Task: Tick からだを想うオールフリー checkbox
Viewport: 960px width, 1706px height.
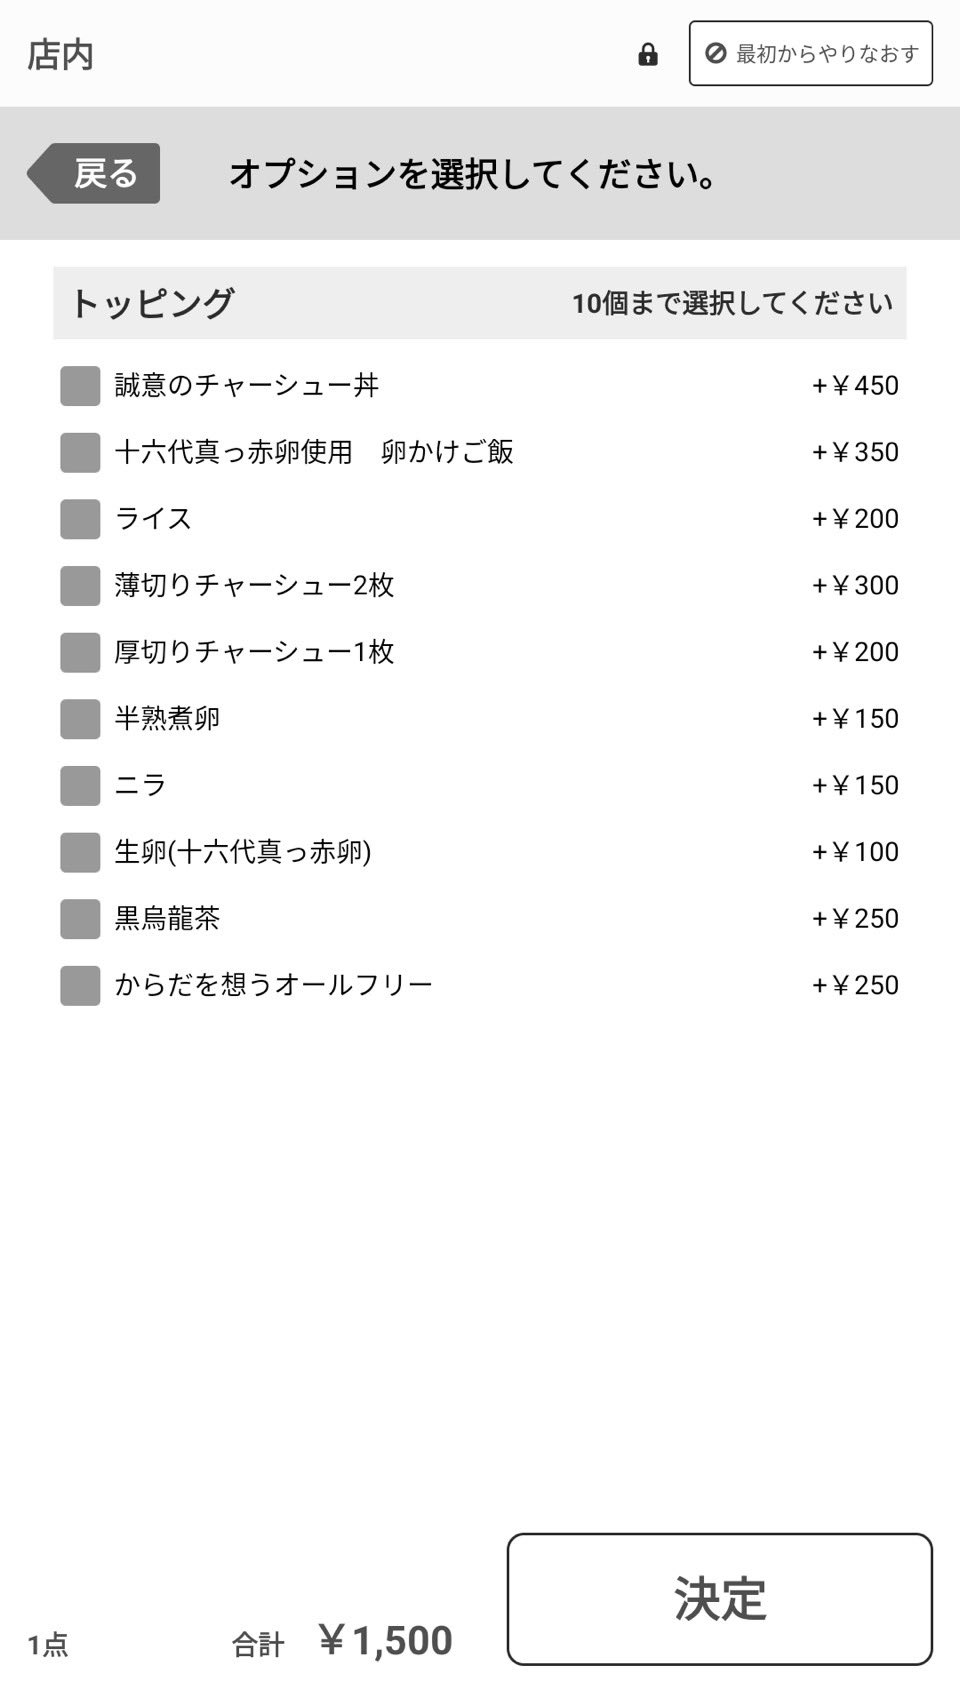Action: coord(80,986)
